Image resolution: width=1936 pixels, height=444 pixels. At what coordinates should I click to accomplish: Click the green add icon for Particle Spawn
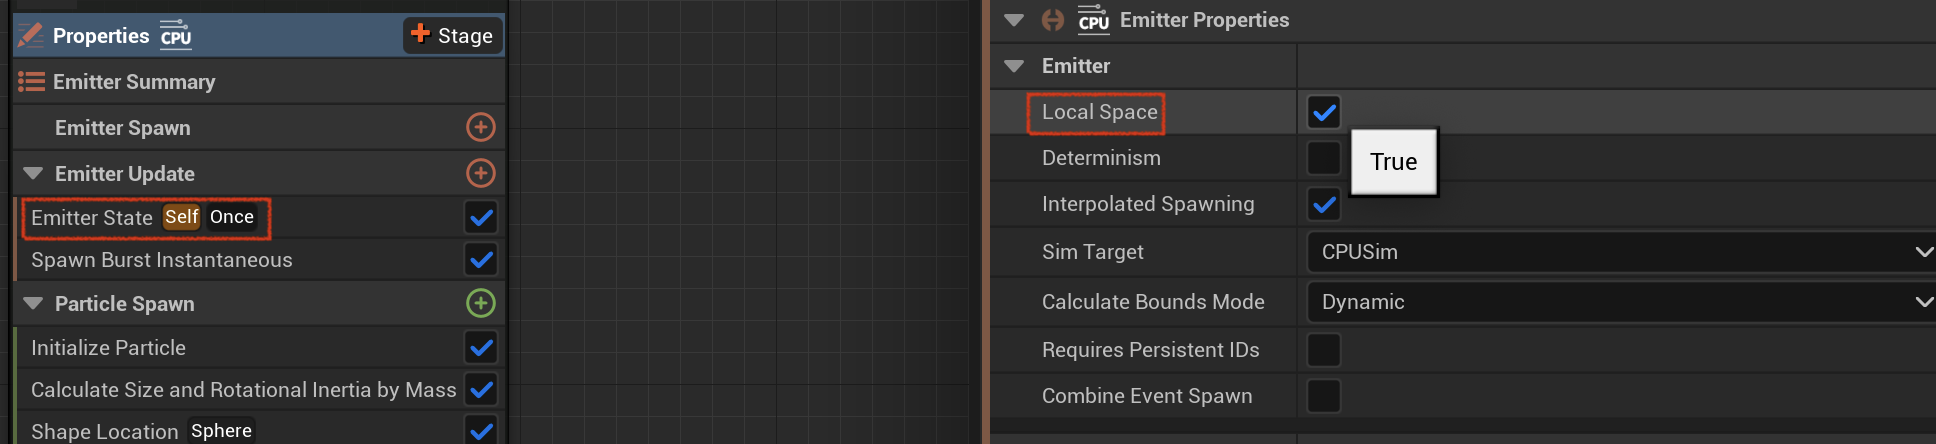pyautogui.click(x=481, y=303)
